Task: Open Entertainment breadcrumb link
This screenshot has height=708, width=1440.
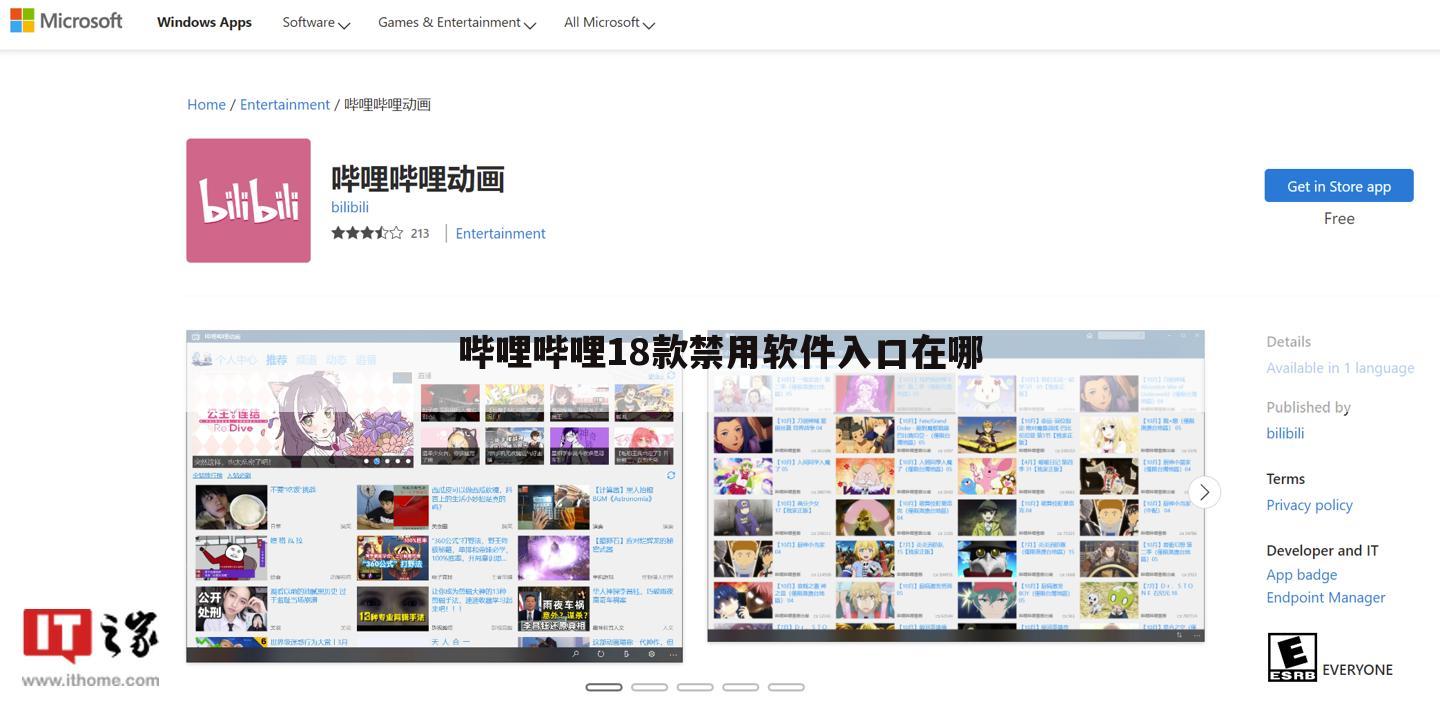Action: (x=285, y=104)
